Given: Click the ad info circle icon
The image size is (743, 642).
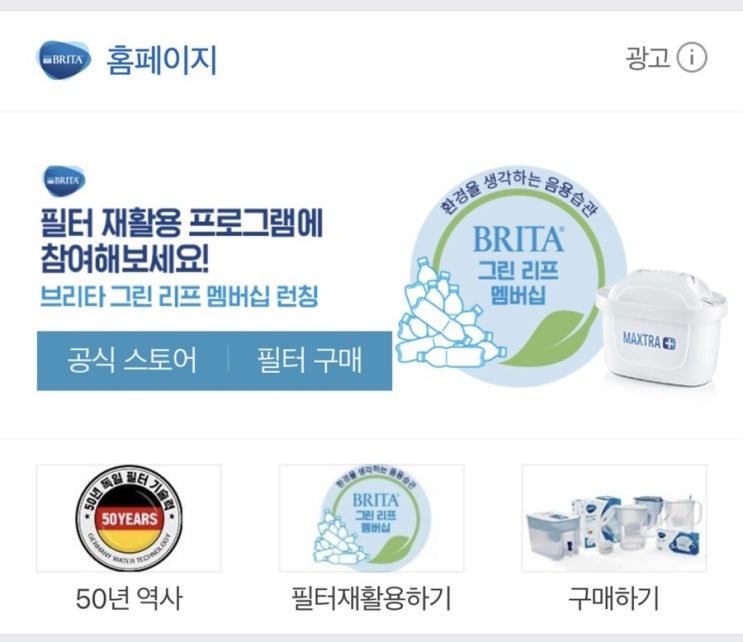Looking at the screenshot, I should [691, 57].
